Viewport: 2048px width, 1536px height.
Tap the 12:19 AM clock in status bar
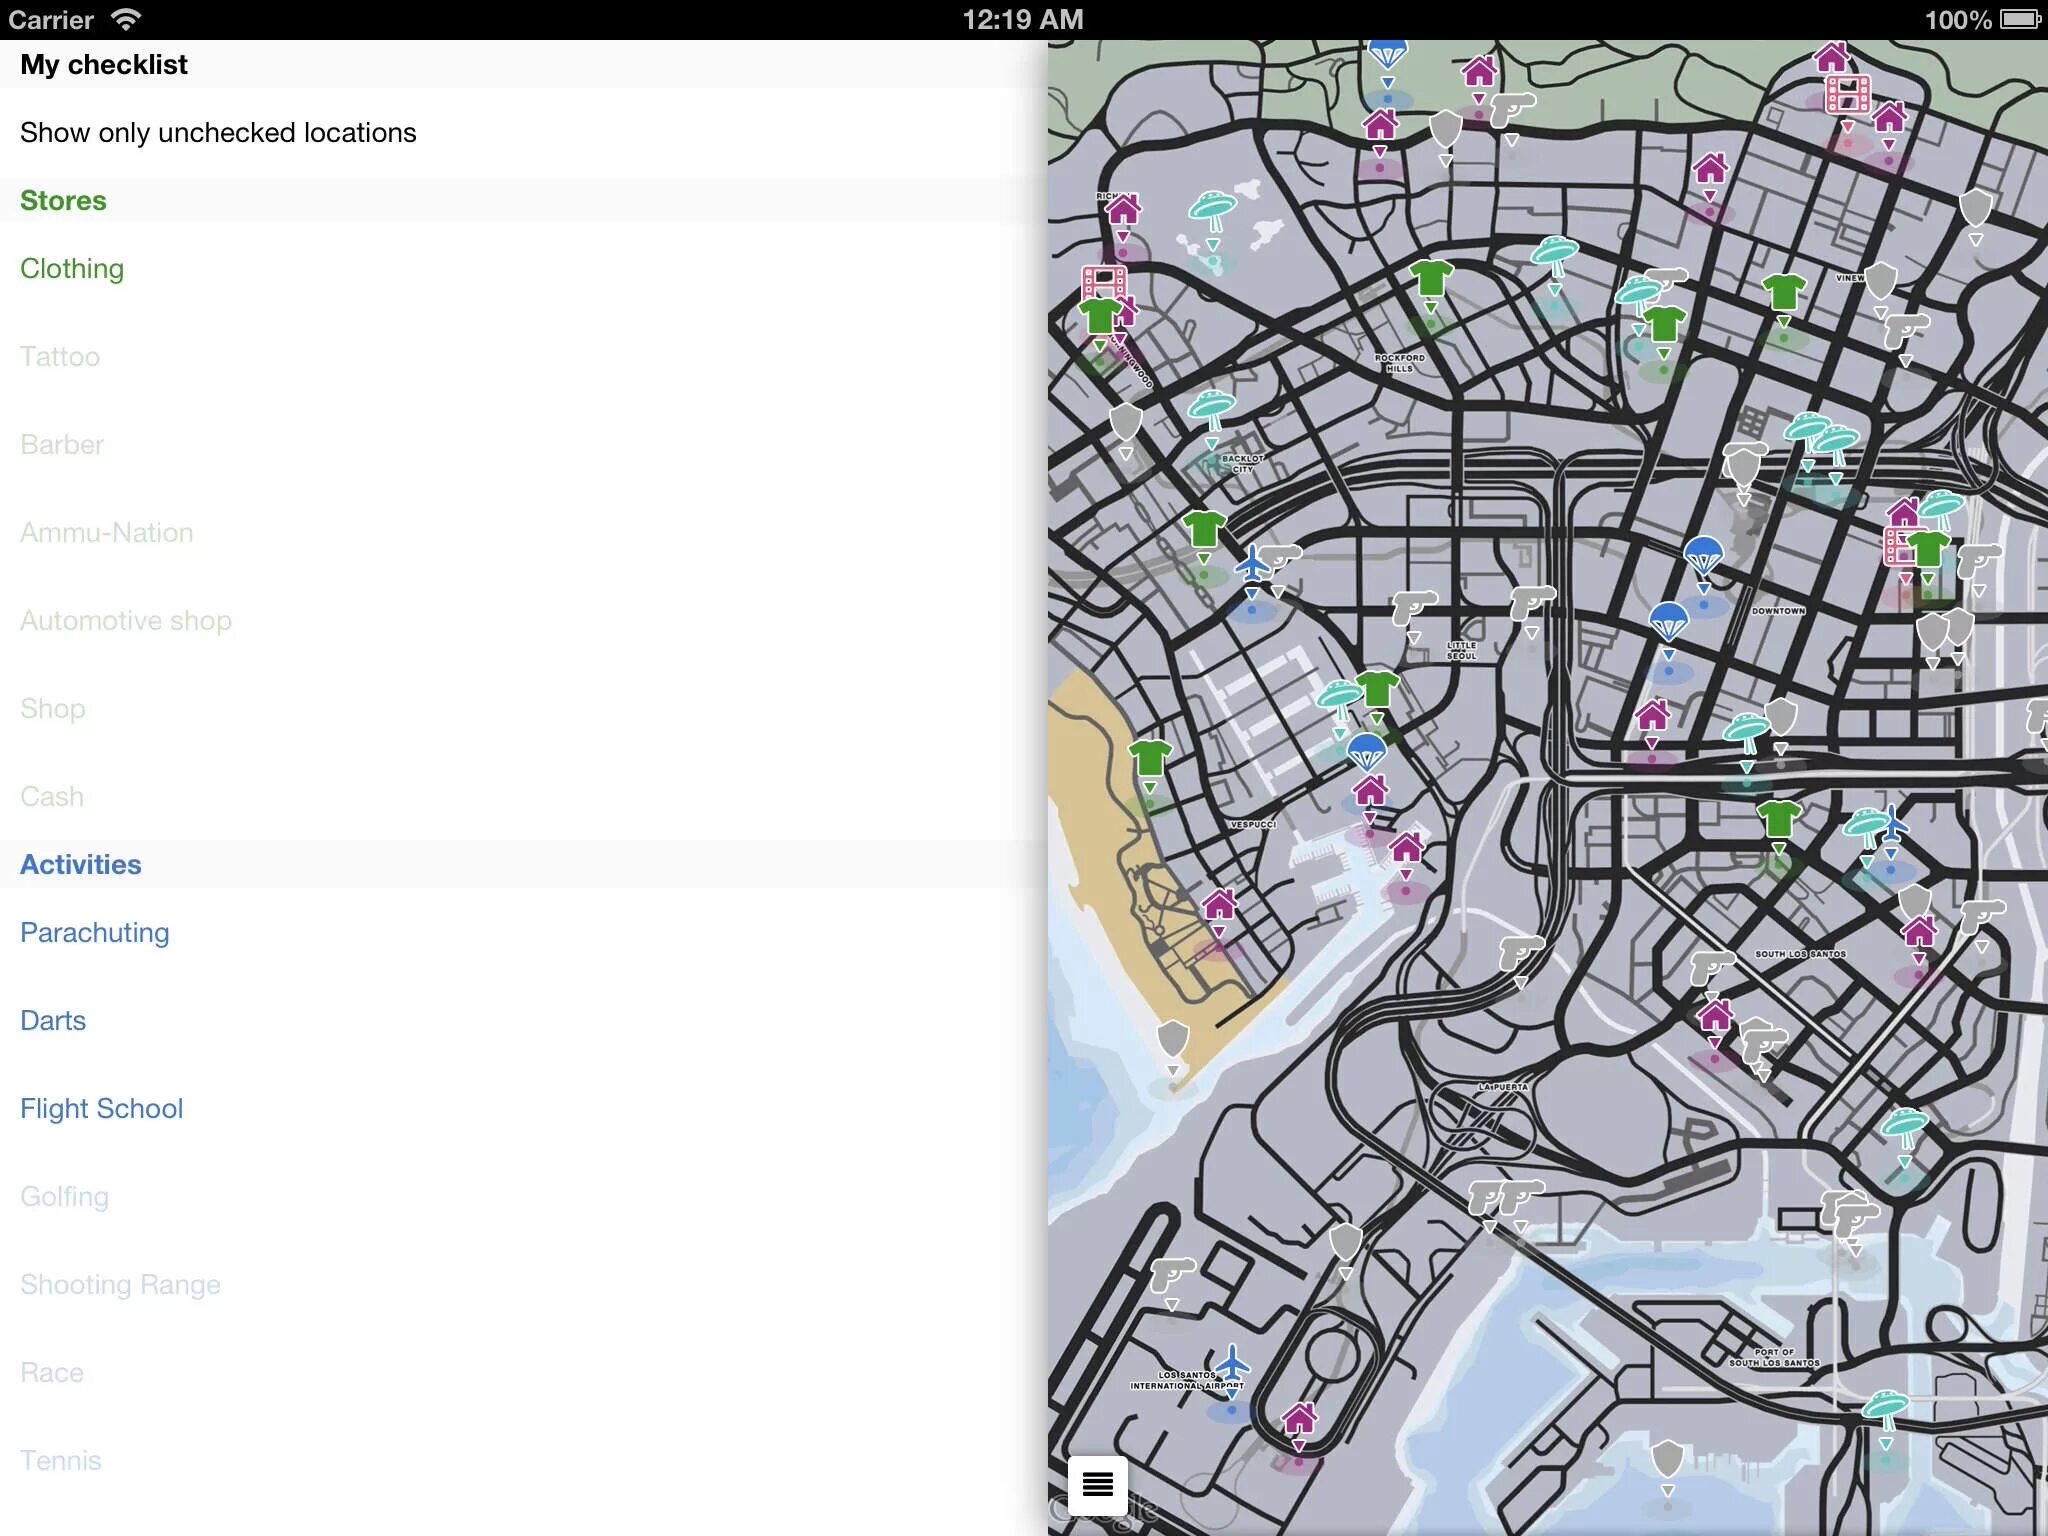[1023, 19]
